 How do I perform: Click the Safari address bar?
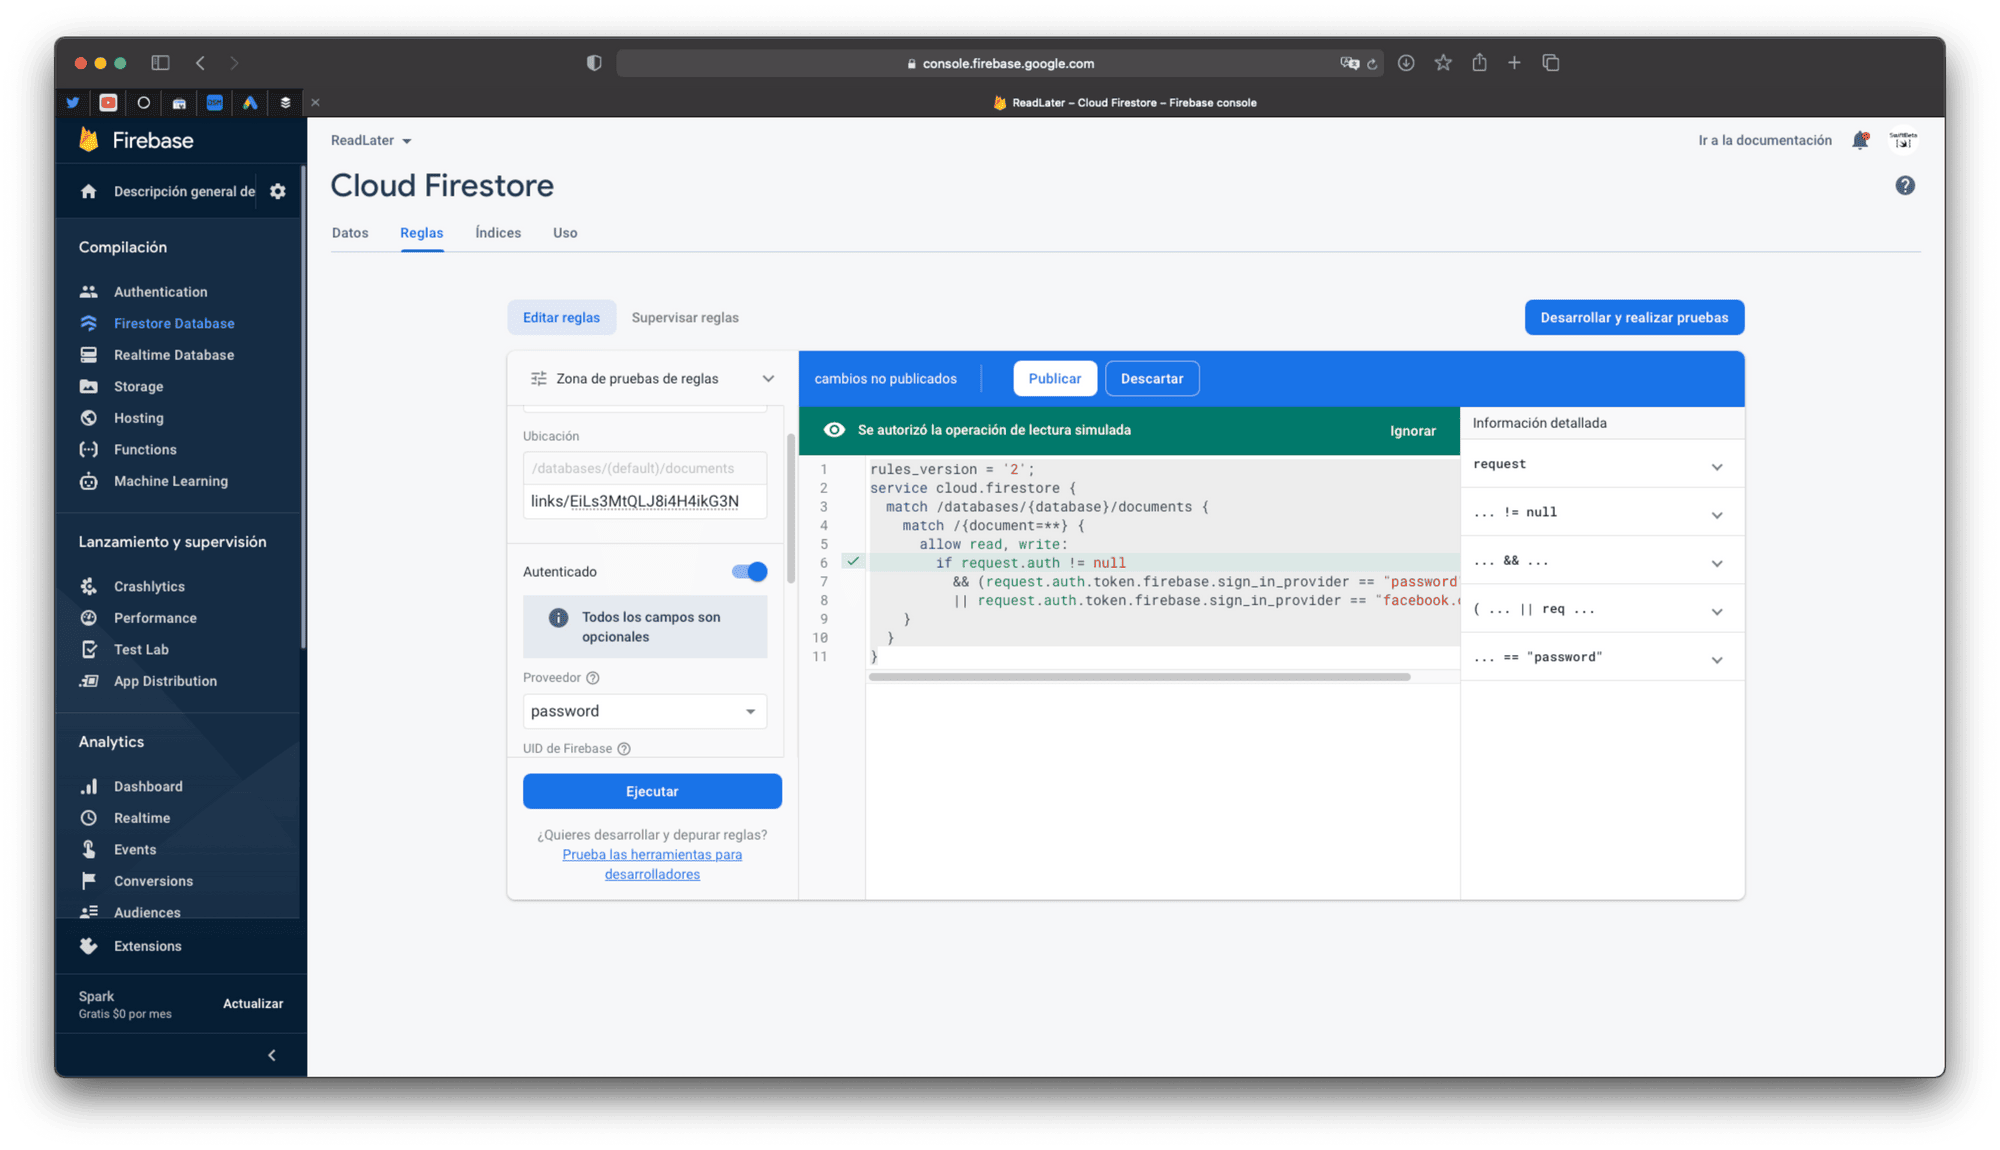point(1000,63)
